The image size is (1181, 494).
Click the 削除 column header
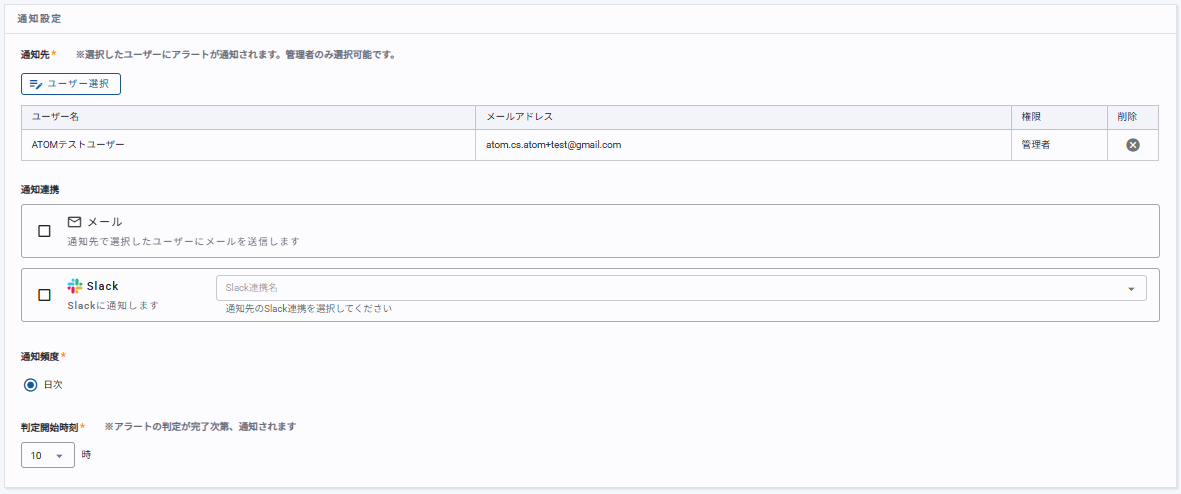pos(1127,117)
